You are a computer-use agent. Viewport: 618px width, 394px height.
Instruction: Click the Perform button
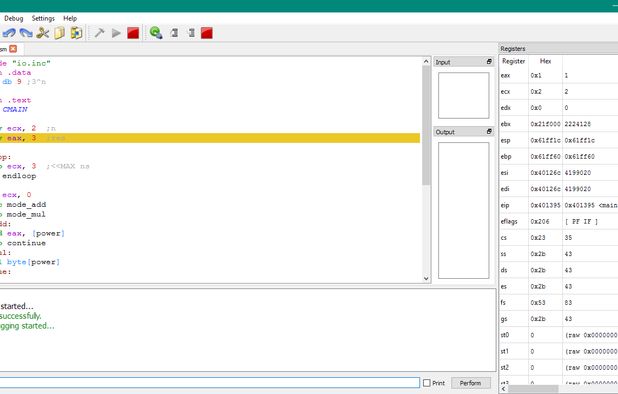coord(471,383)
